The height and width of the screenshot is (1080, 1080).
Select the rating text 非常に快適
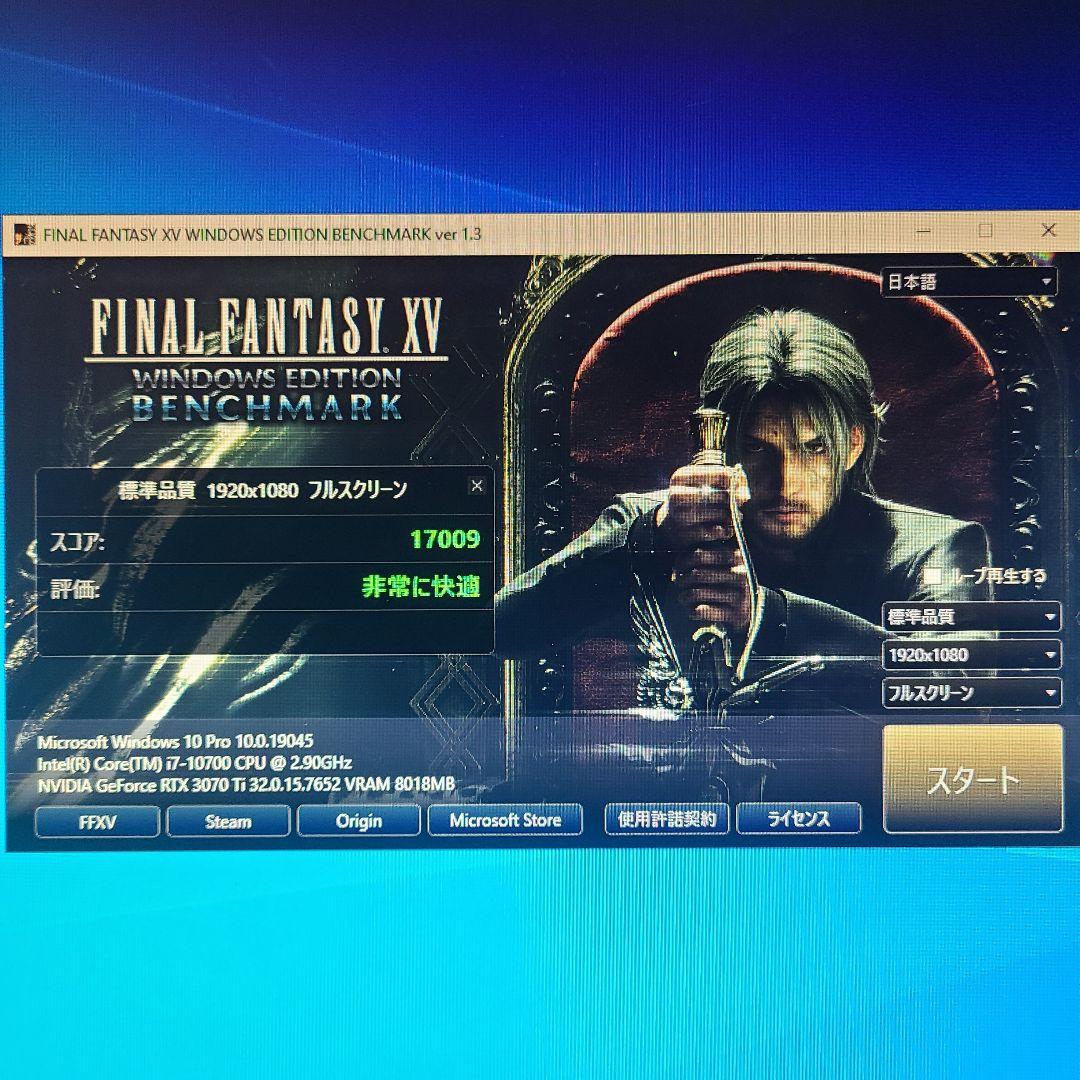(x=421, y=586)
